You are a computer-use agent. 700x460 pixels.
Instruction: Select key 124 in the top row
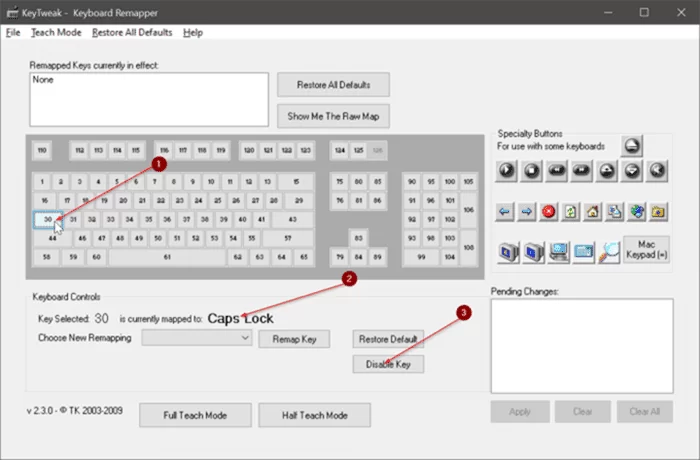point(340,151)
